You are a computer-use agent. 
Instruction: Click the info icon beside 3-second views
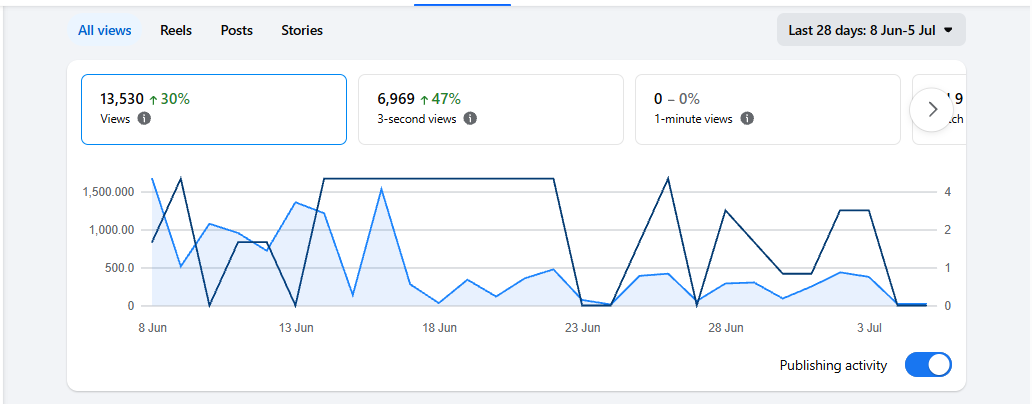470,119
